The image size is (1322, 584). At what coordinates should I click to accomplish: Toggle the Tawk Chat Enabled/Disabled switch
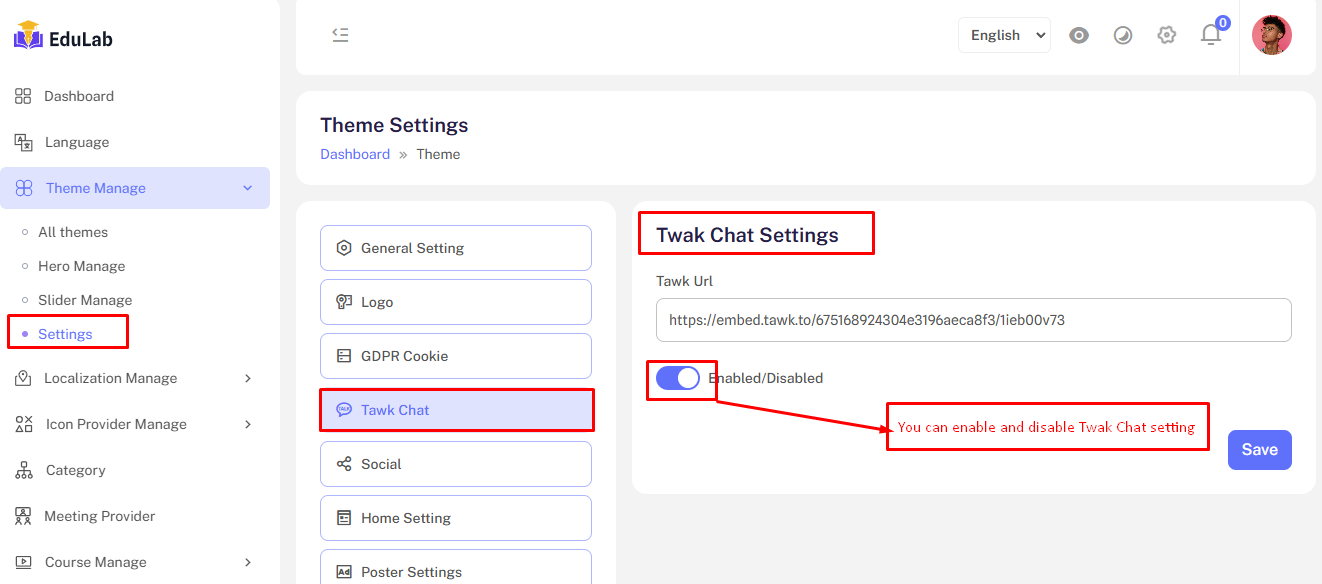[x=677, y=378]
